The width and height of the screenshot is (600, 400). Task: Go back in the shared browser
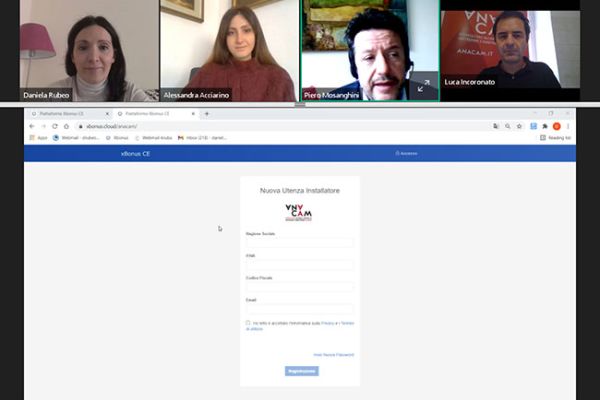pyautogui.click(x=32, y=126)
